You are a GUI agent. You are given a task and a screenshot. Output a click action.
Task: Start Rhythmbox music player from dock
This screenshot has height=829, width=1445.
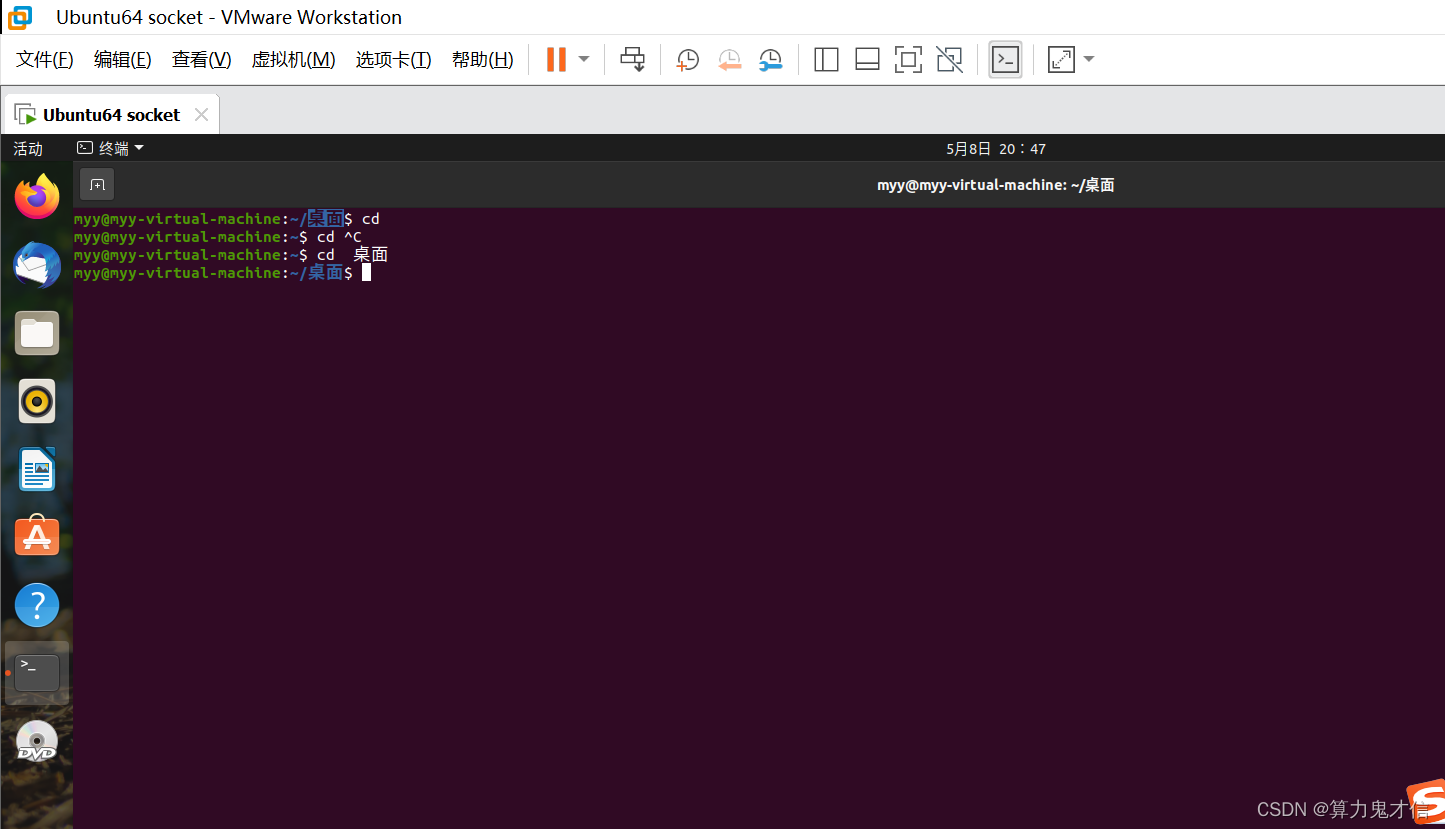pyautogui.click(x=37, y=401)
